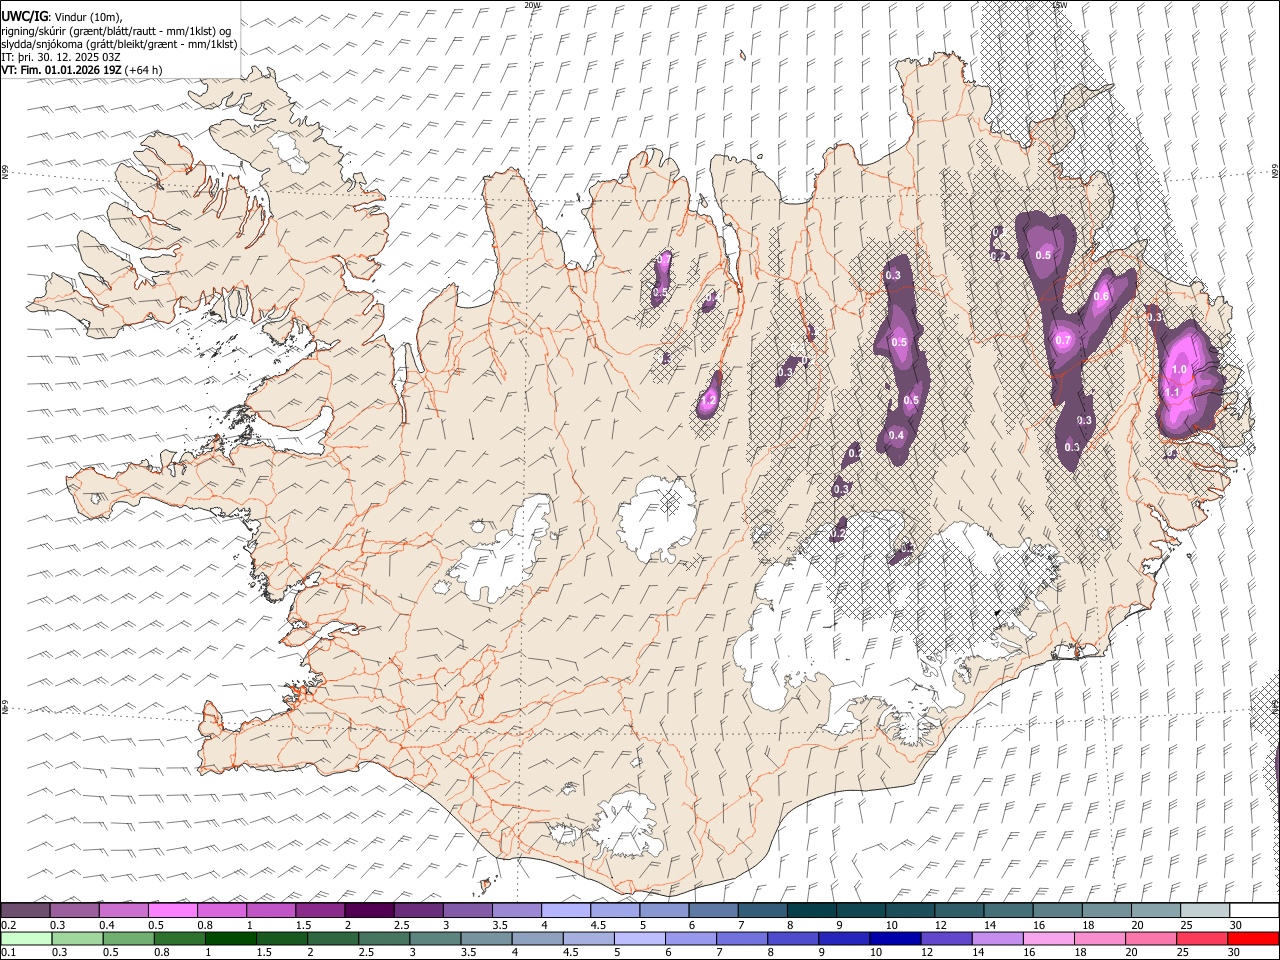Select the 'IT: þri. 30. 12. 2025 03Z' line
The height and width of the screenshot is (960, 1280).
point(61,57)
